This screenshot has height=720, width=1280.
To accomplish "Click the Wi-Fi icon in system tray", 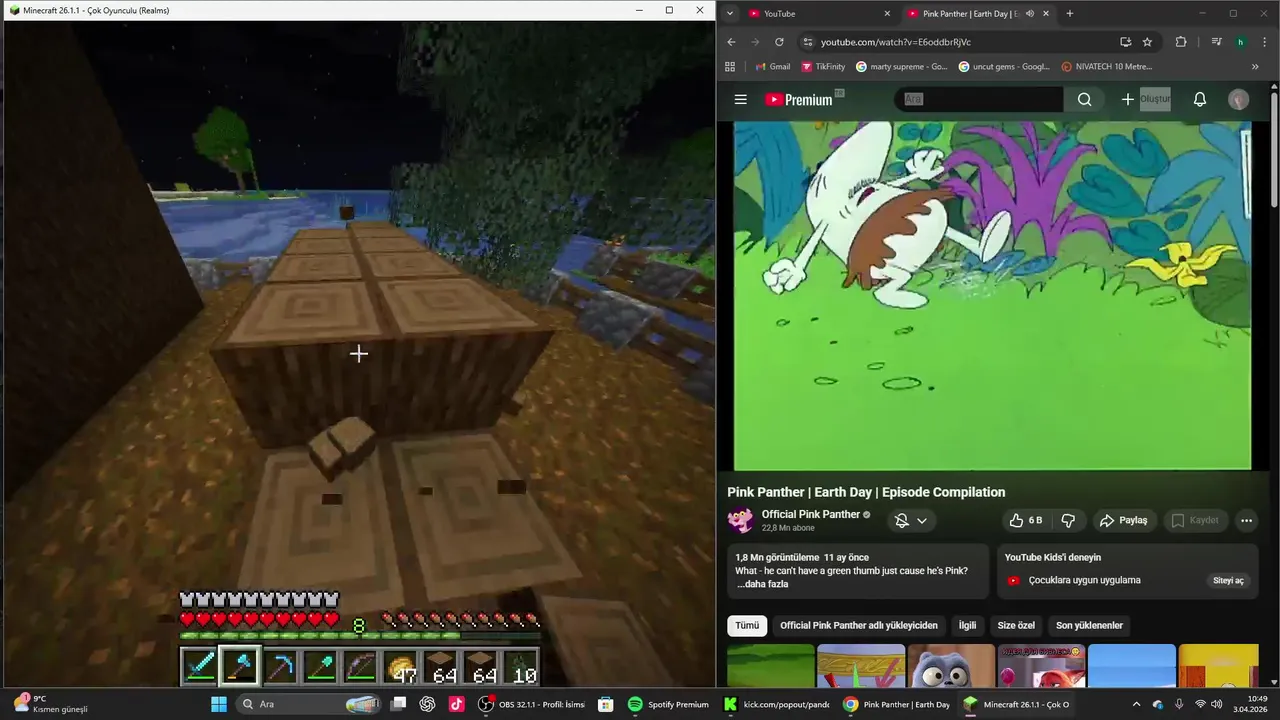I will [1200, 704].
